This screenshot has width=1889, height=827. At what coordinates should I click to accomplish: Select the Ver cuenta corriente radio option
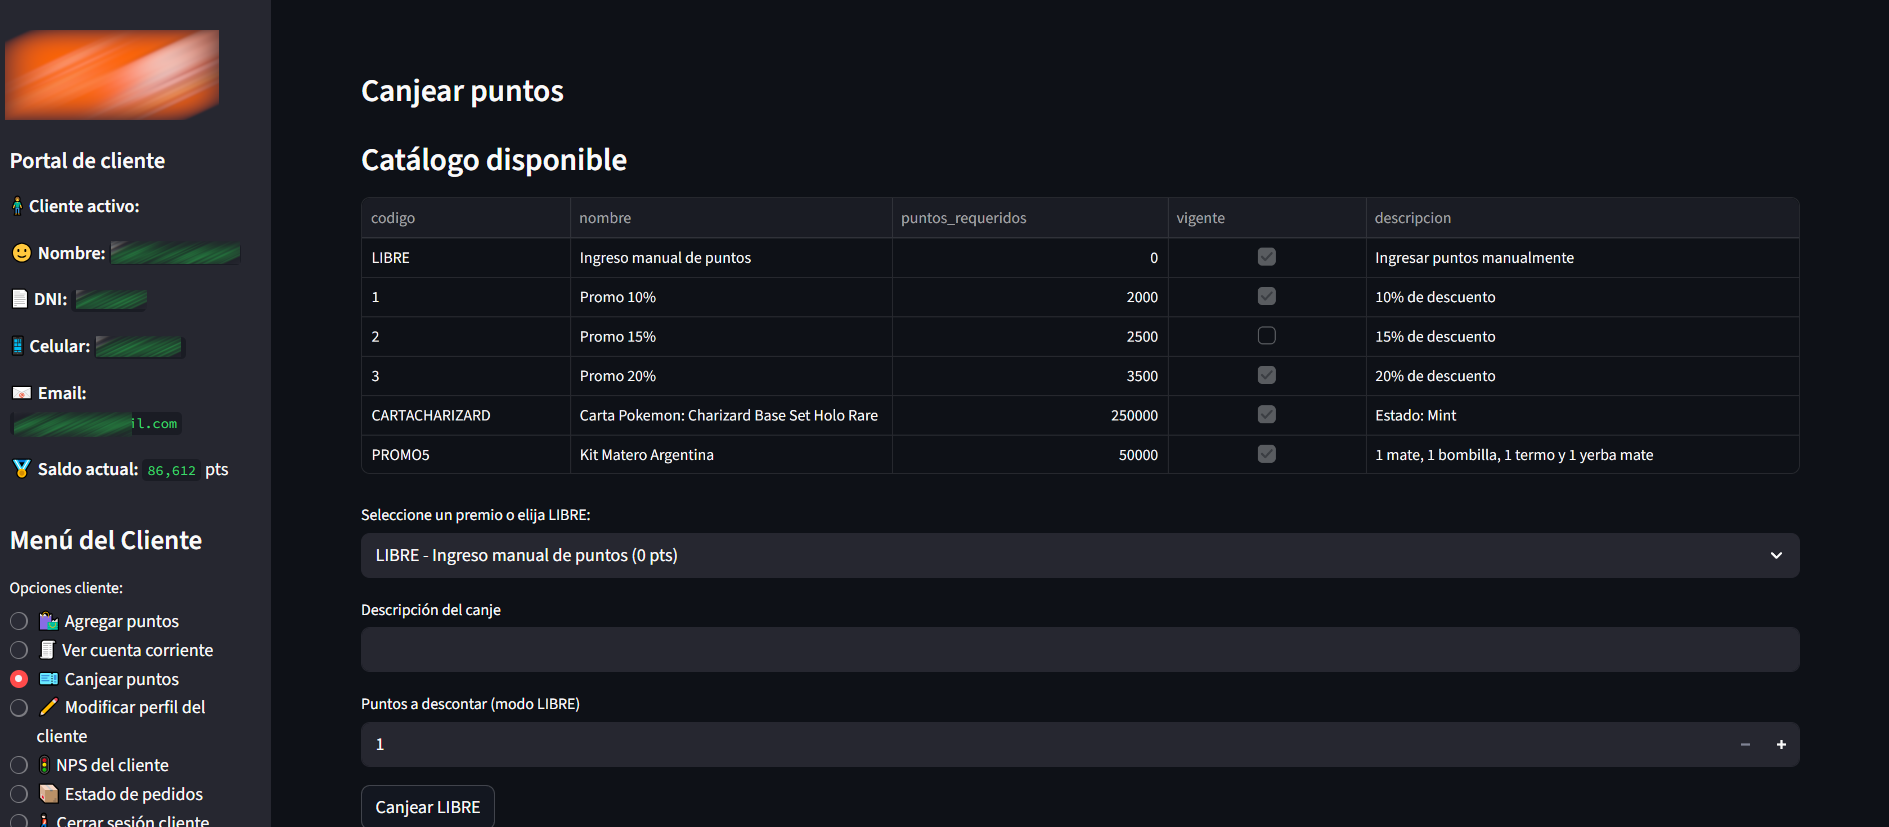coord(19,650)
